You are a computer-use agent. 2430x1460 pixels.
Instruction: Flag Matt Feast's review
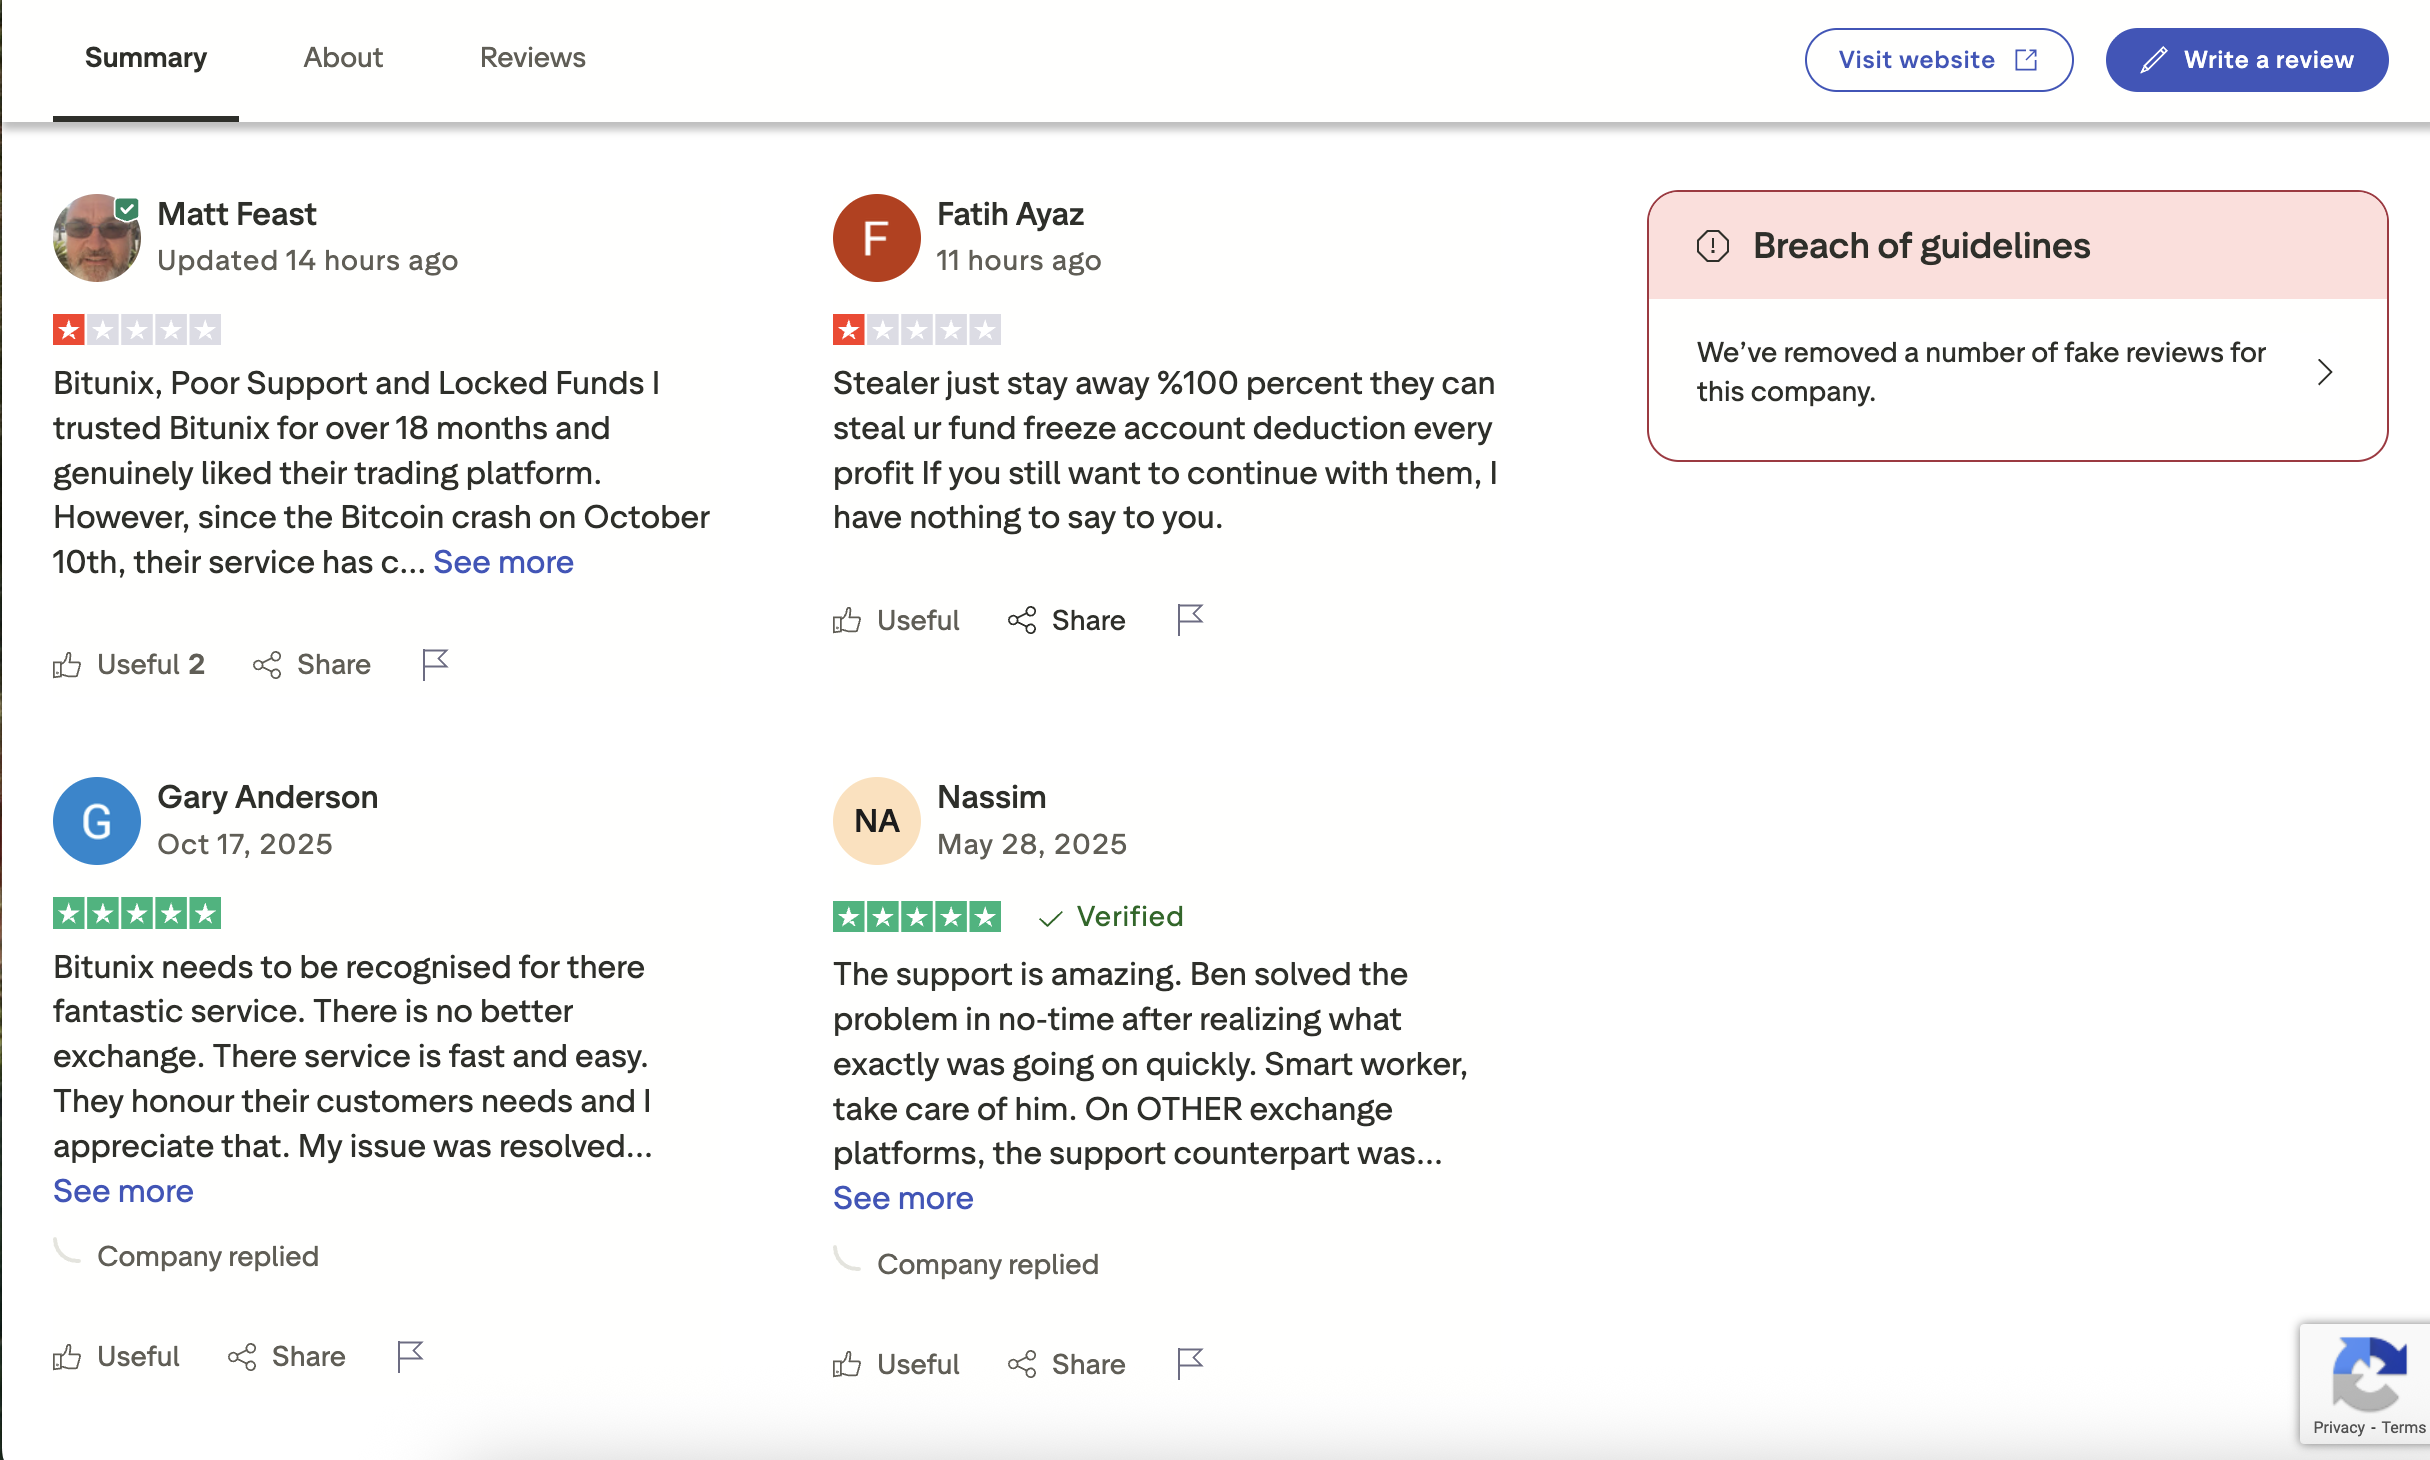(435, 664)
